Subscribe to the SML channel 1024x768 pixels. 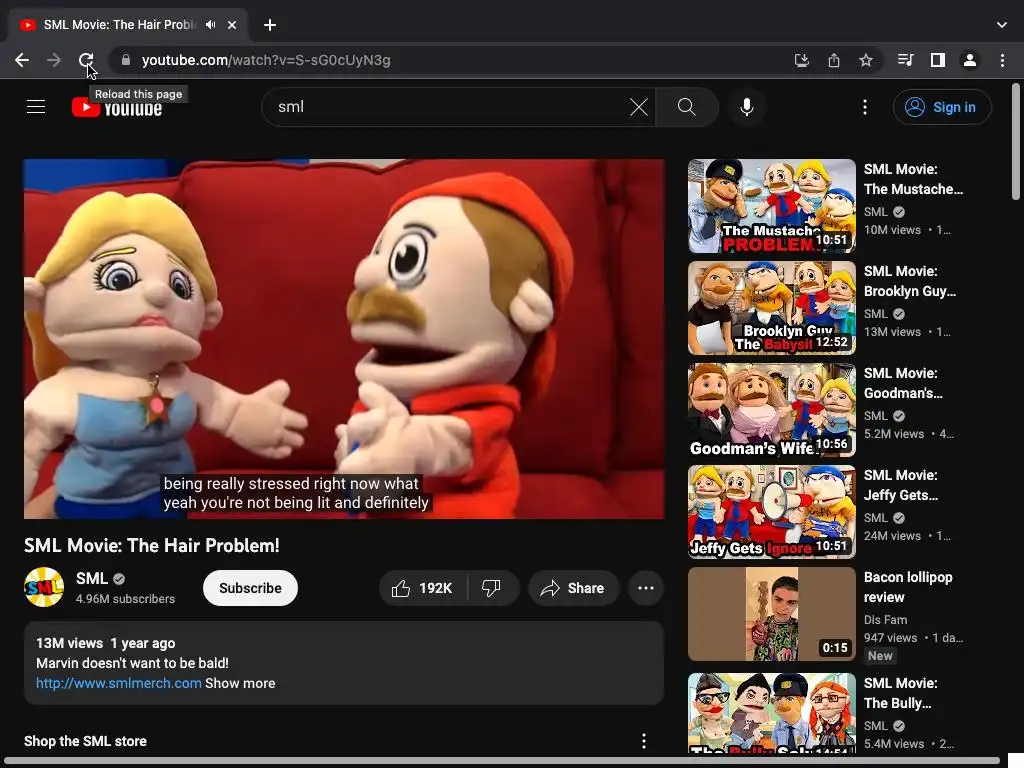tap(250, 588)
